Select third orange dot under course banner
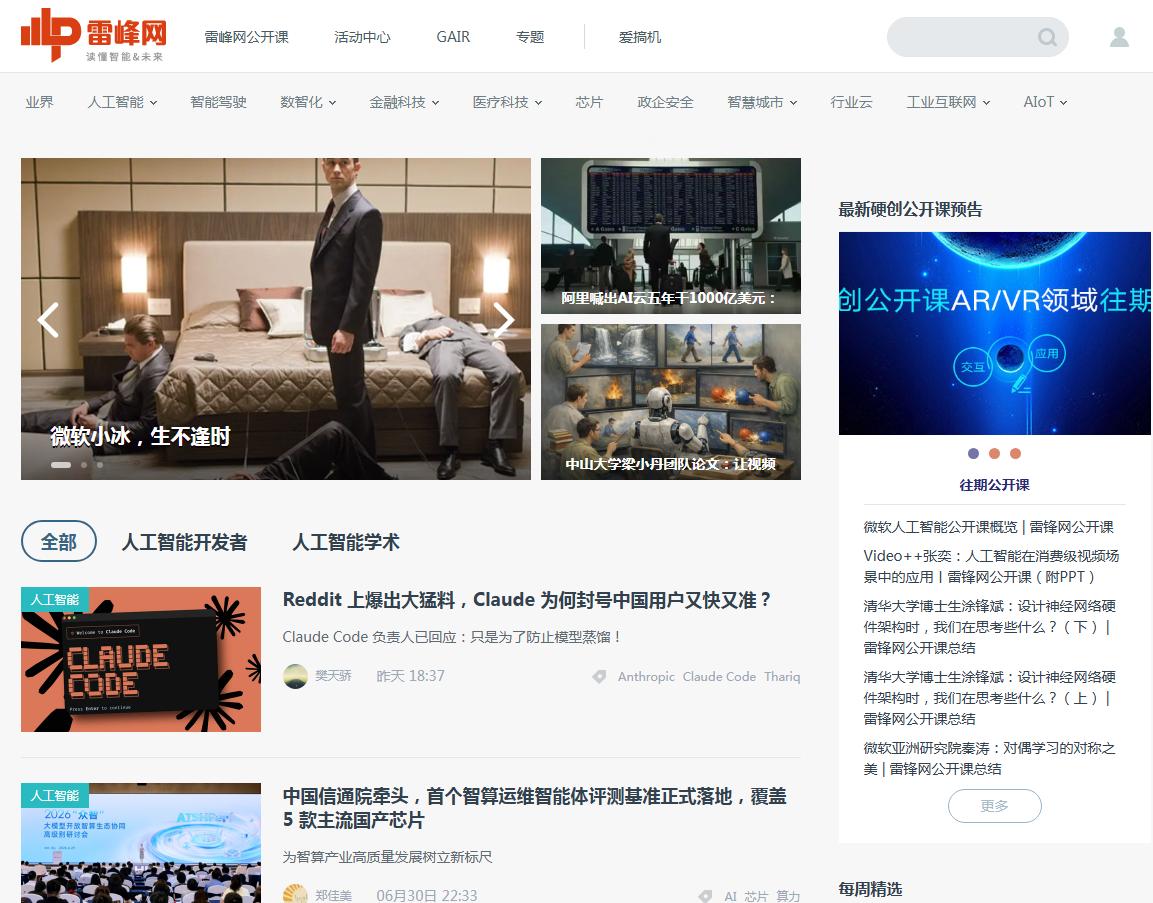Image resolution: width=1153 pixels, height=903 pixels. [x=1015, y=454]
